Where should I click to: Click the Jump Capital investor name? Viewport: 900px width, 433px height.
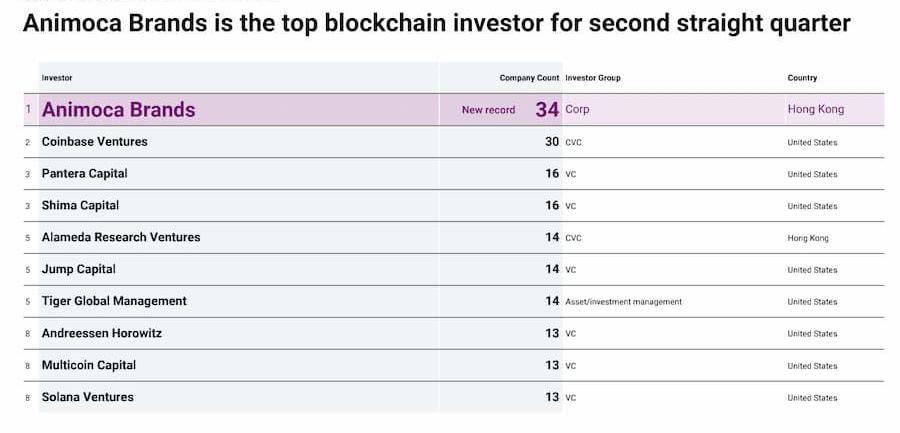pos(78,270)
